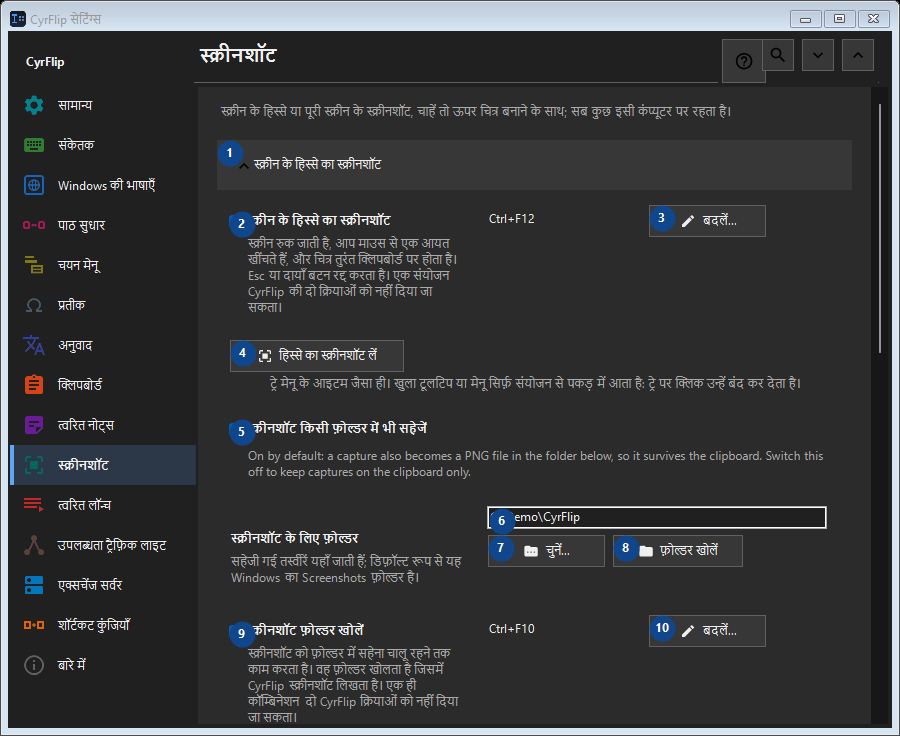Open the सामान्य gear icon in sidebar
Screen dimensions: 900x736
tap(34, 105)
